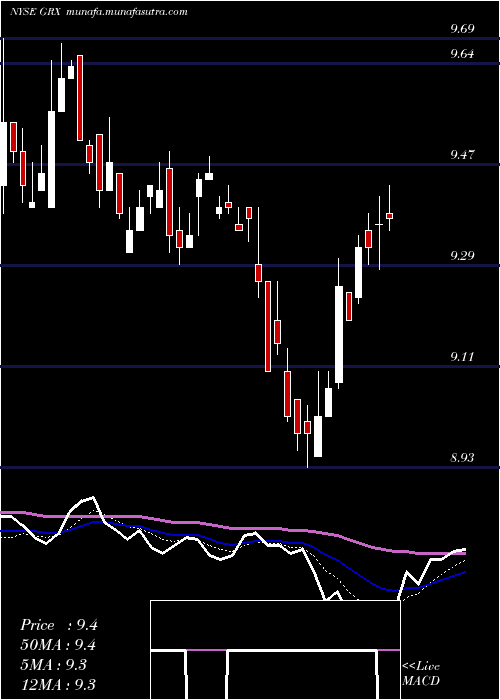Click the 9.11 price level label

462,357
